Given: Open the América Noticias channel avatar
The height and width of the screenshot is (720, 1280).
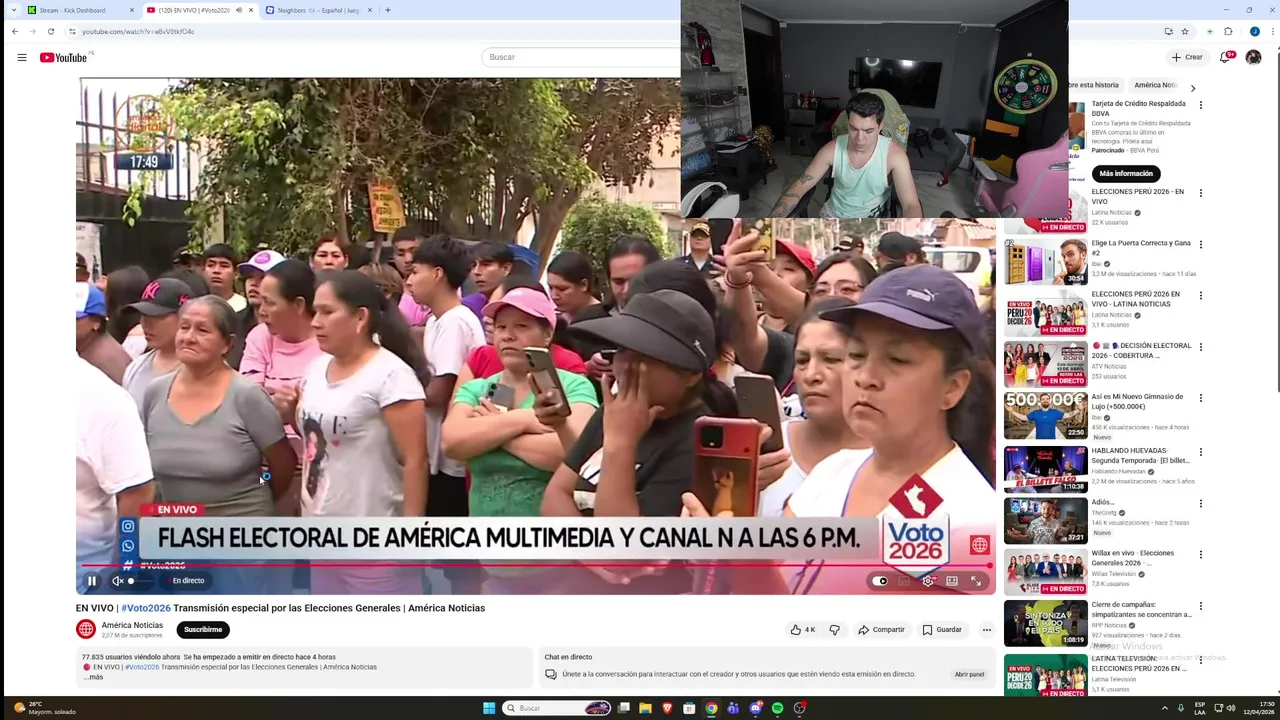Looking at the screenshot, I should (x=86, y=629).
